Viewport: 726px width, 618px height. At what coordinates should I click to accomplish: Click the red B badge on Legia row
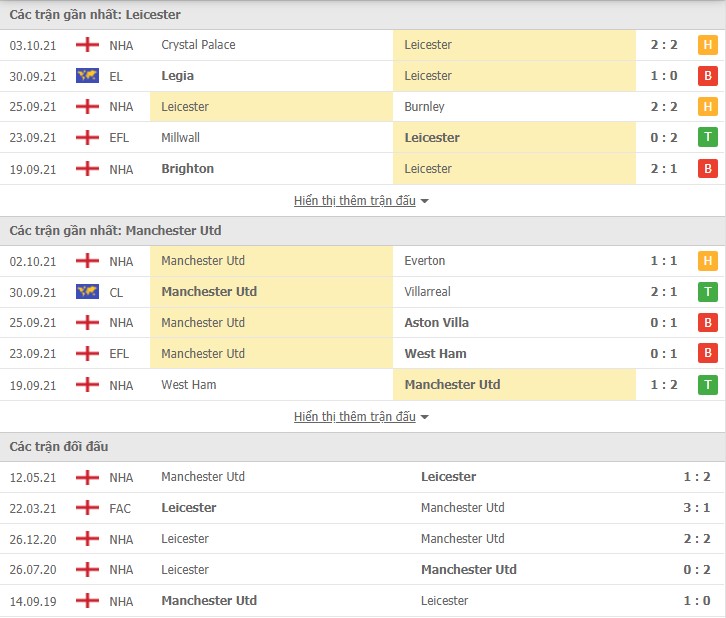point(707,76)
